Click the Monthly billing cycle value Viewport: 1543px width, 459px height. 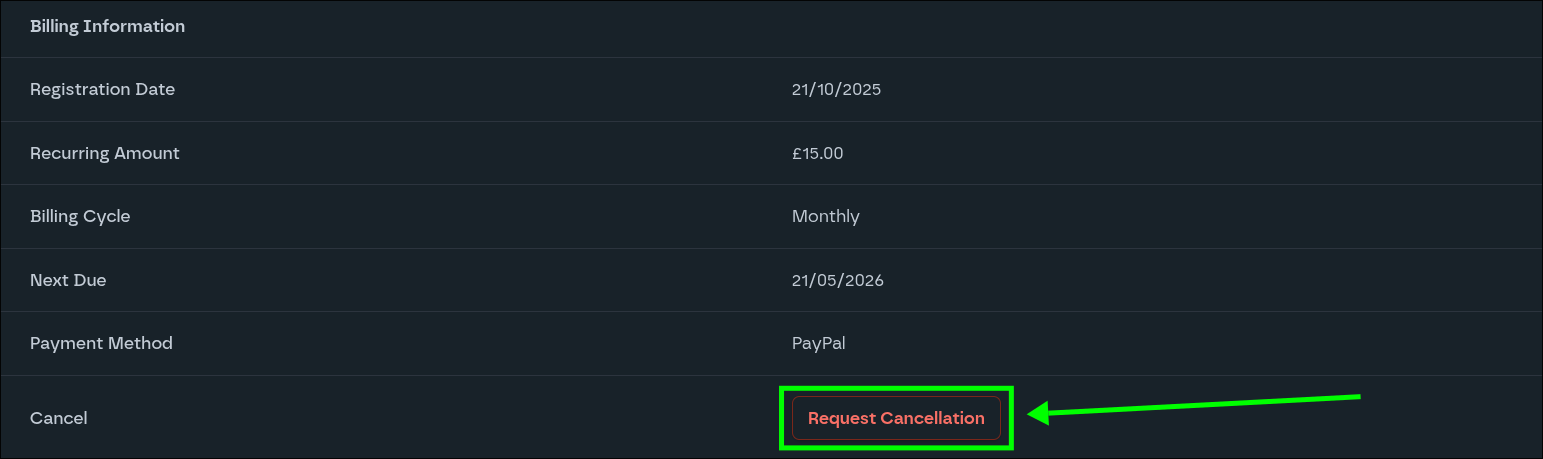coord(825,216)
